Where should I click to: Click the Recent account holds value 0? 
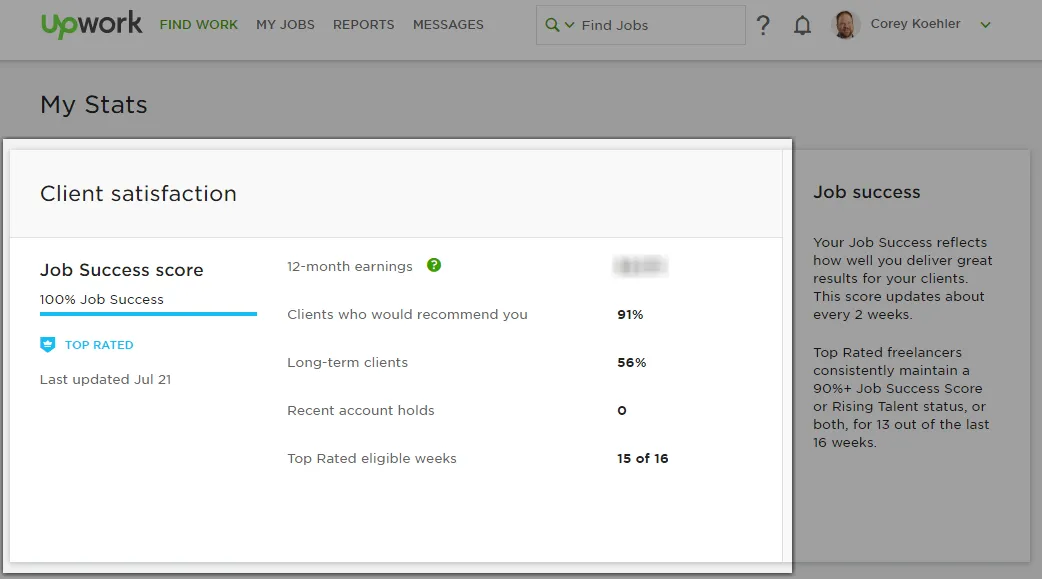622,411
